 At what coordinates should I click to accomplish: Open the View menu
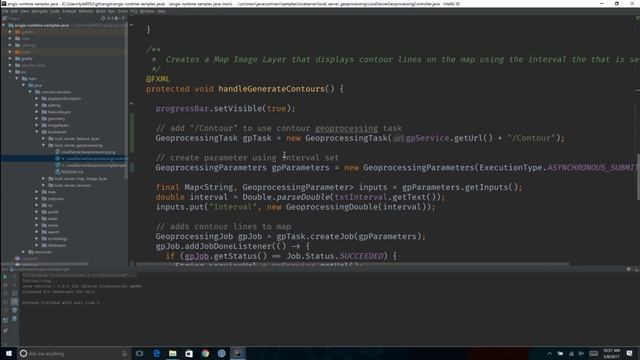(x=24, y=11)
